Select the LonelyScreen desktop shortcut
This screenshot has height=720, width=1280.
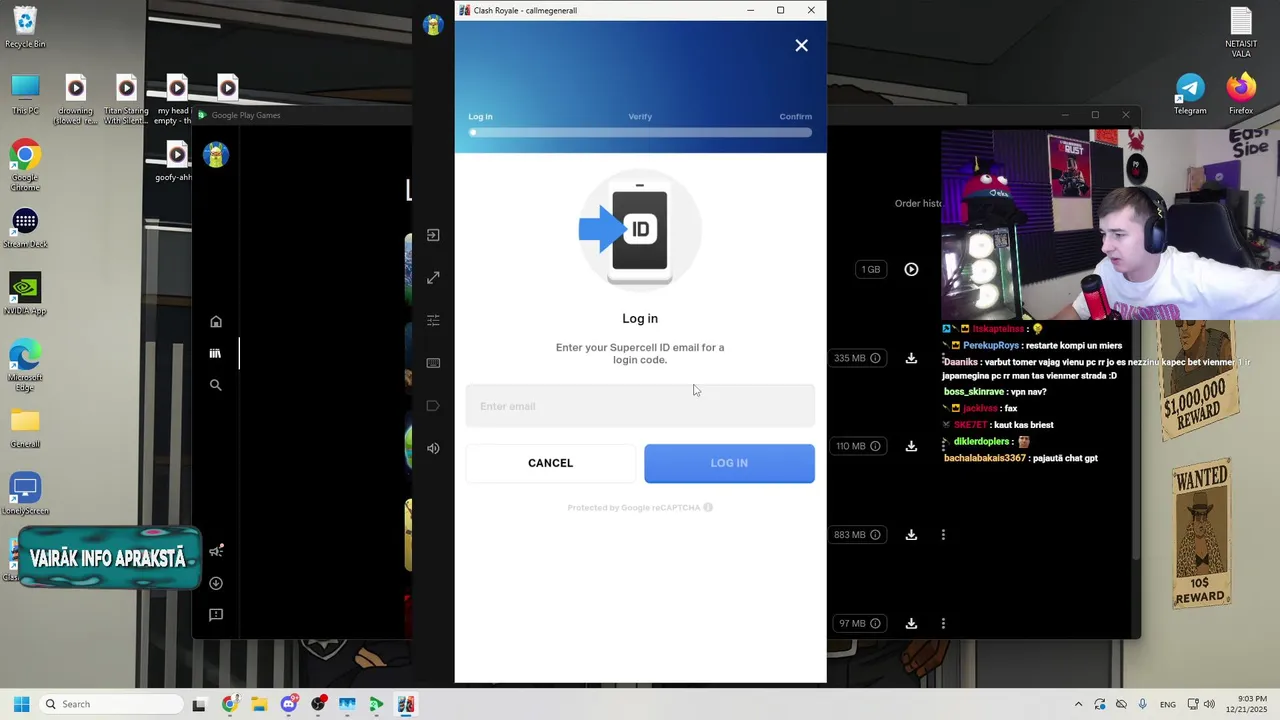[x=25, y=495]
